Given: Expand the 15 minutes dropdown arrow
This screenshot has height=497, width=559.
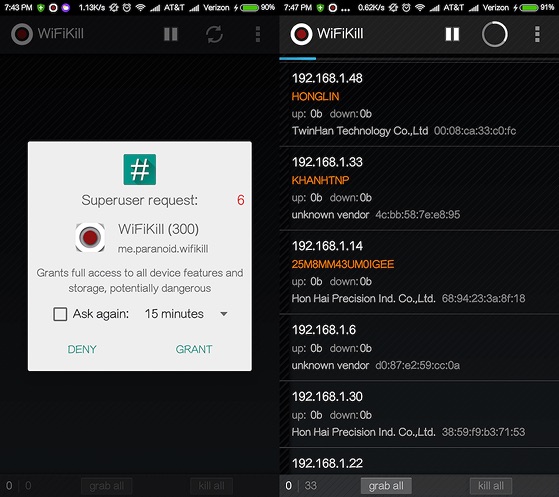Looking at the screenshot, I should [x=224, y=314].
